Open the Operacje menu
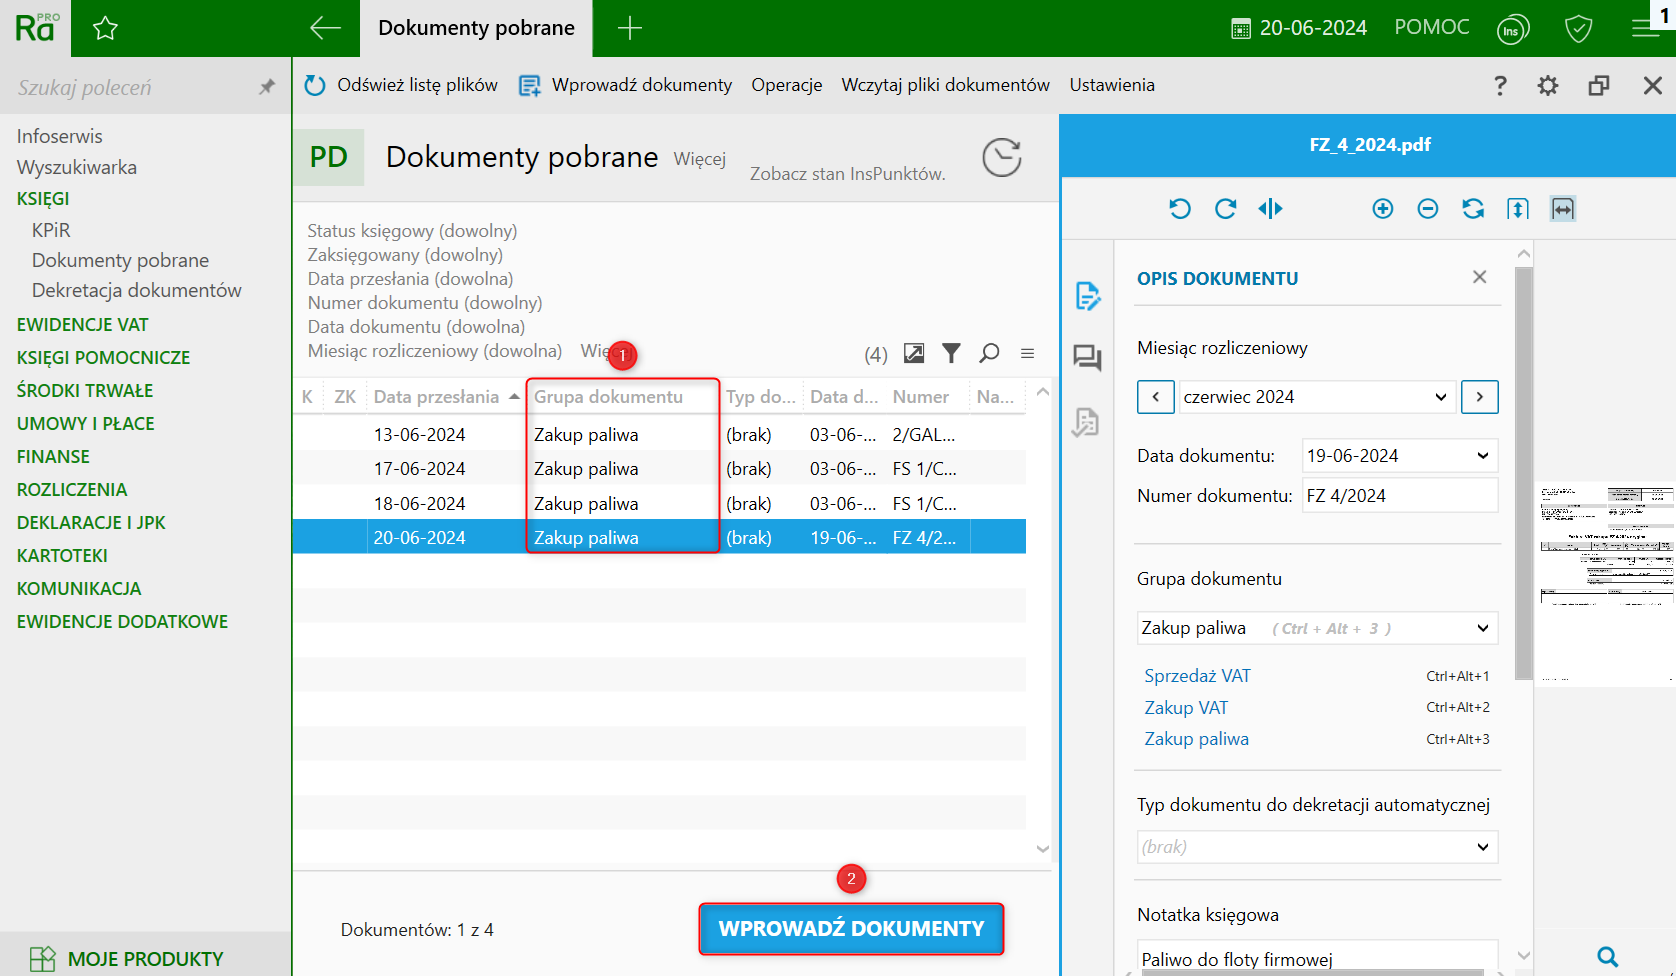The height and width of the screenshot is (976, 1676). pyautogui.click(x=786, y=85)
